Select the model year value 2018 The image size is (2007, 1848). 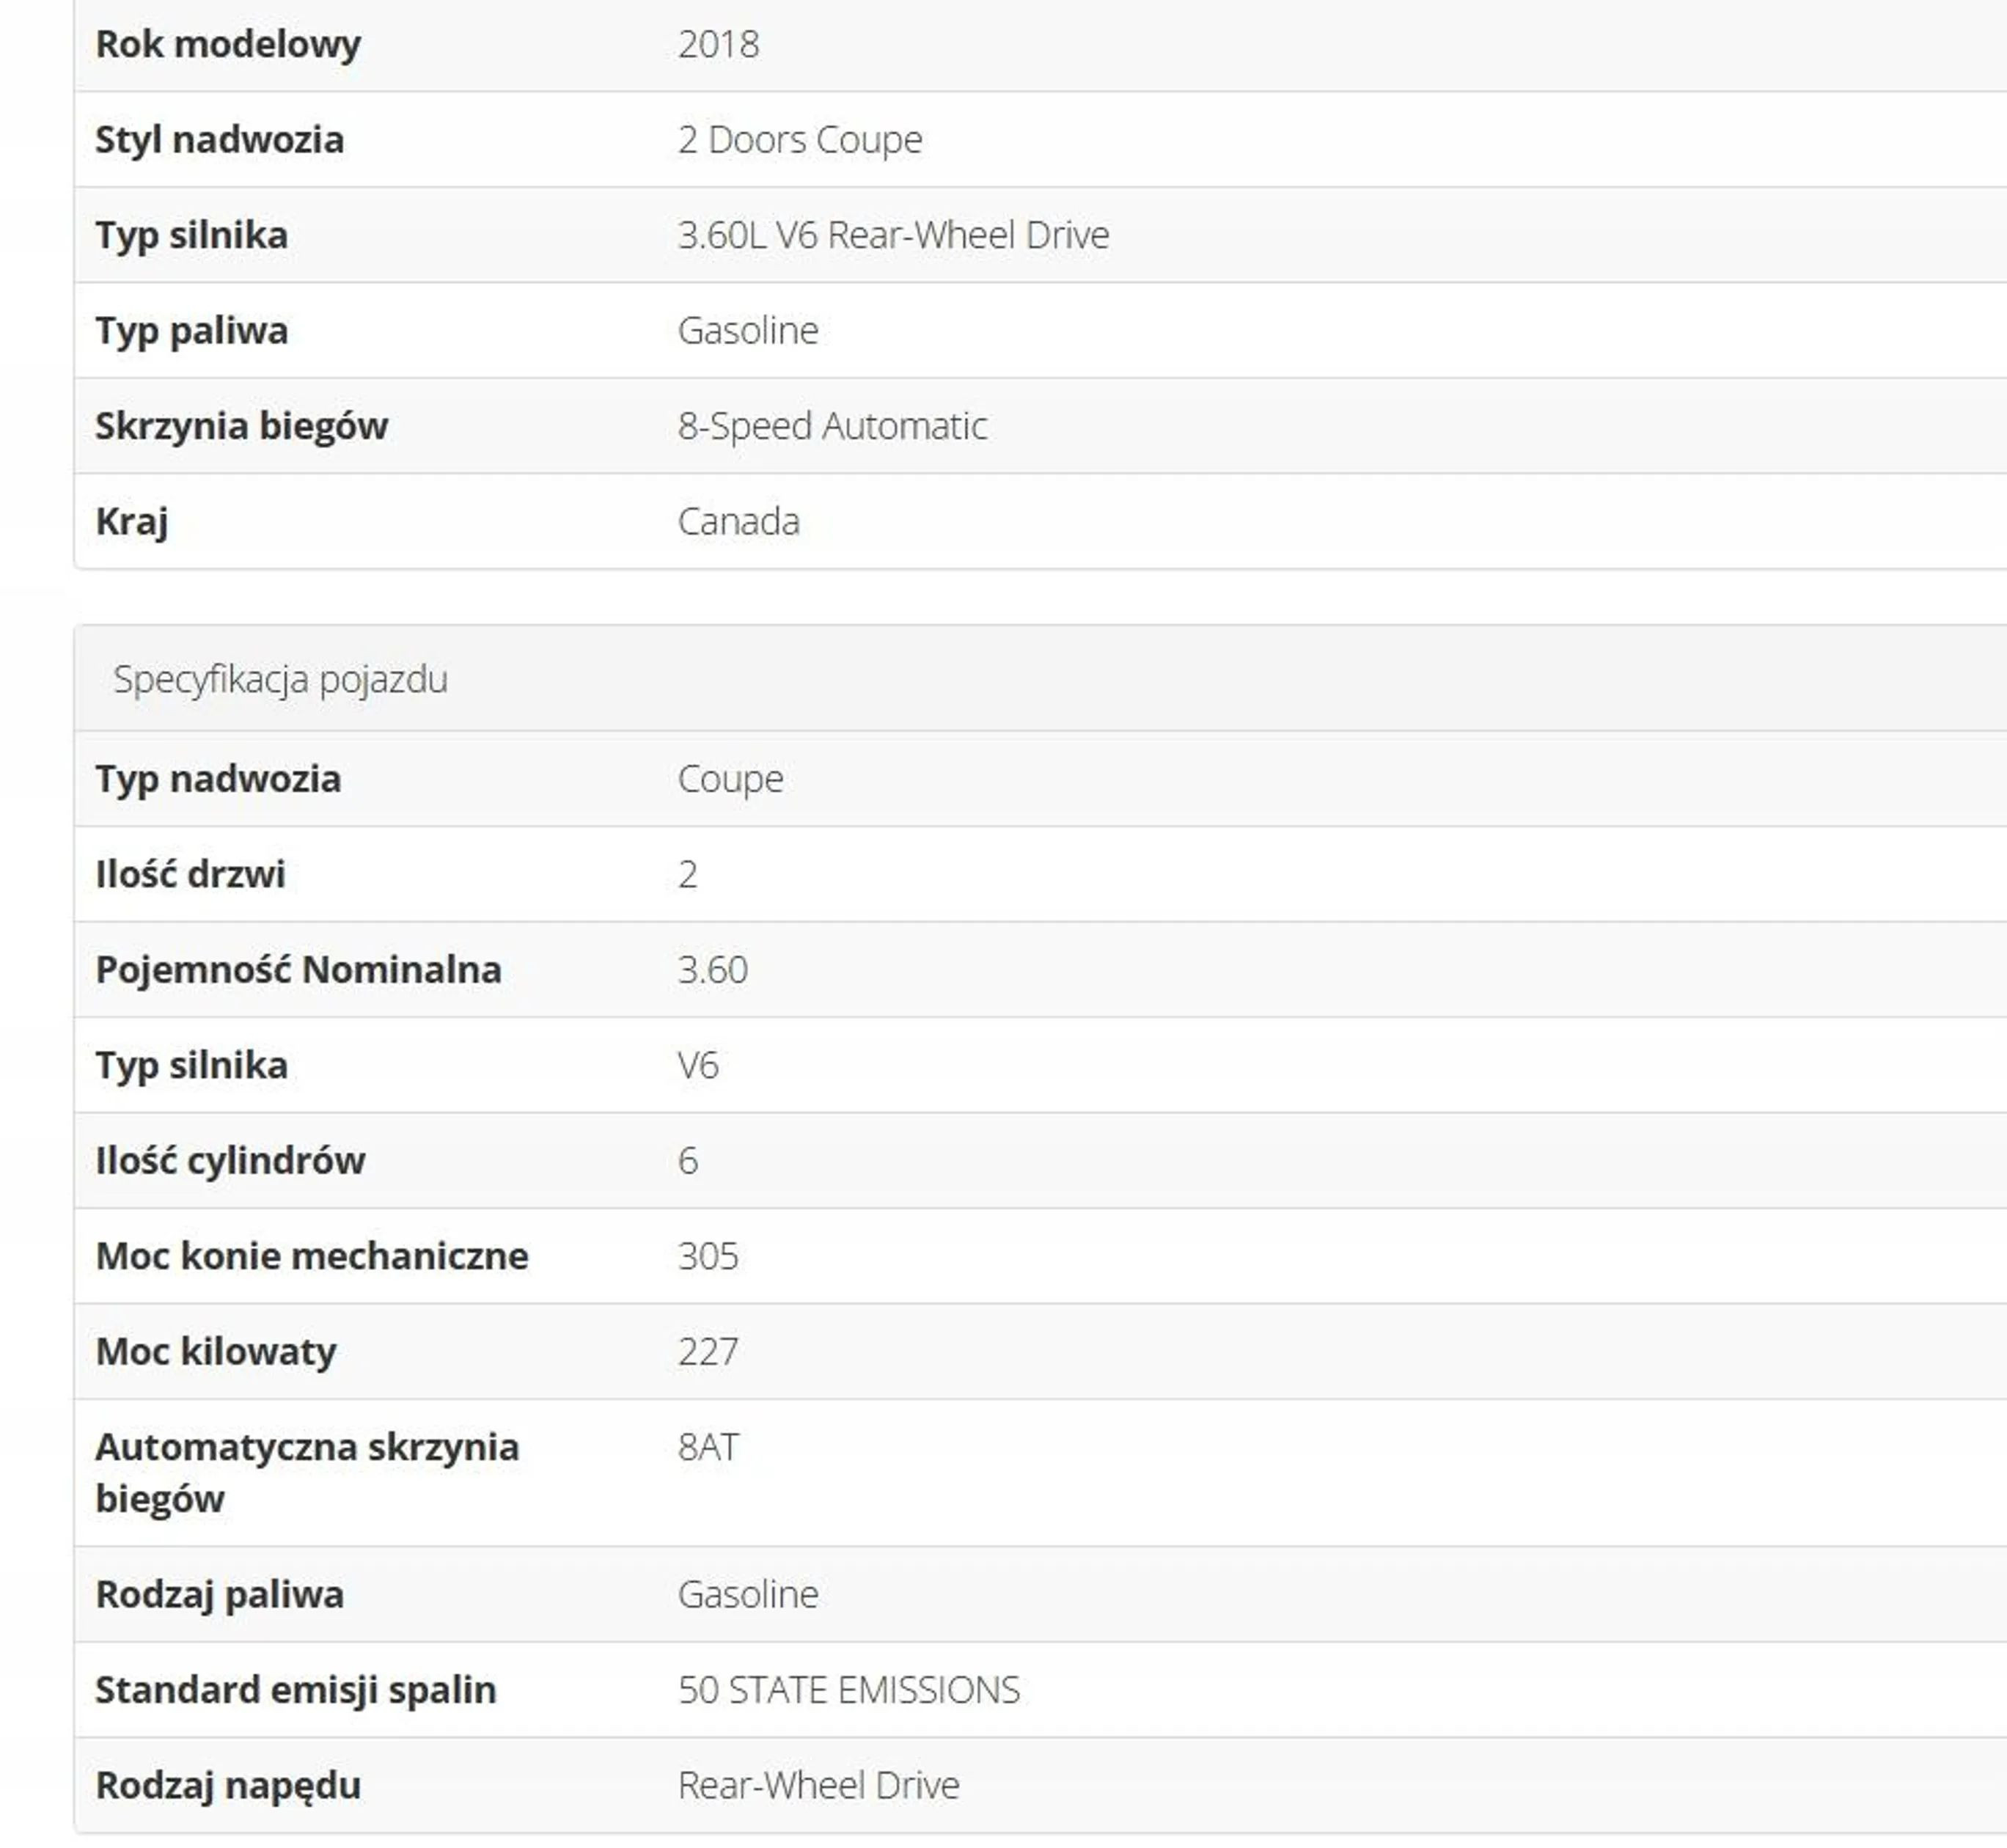pyautogui.click(x=718, y=44)
